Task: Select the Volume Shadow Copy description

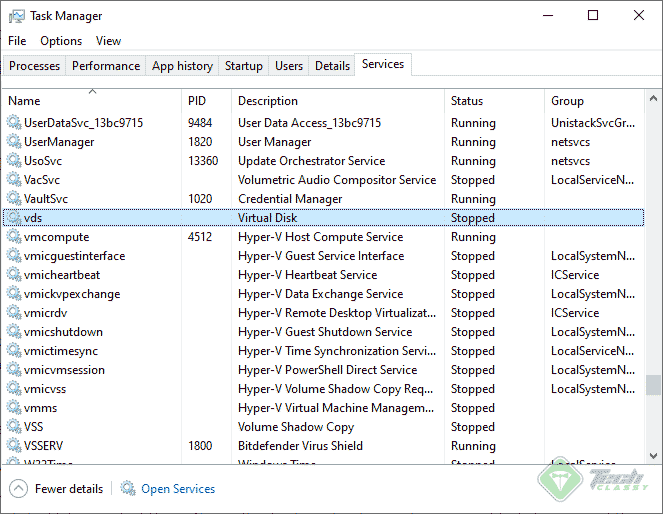Action: [296, 427]
